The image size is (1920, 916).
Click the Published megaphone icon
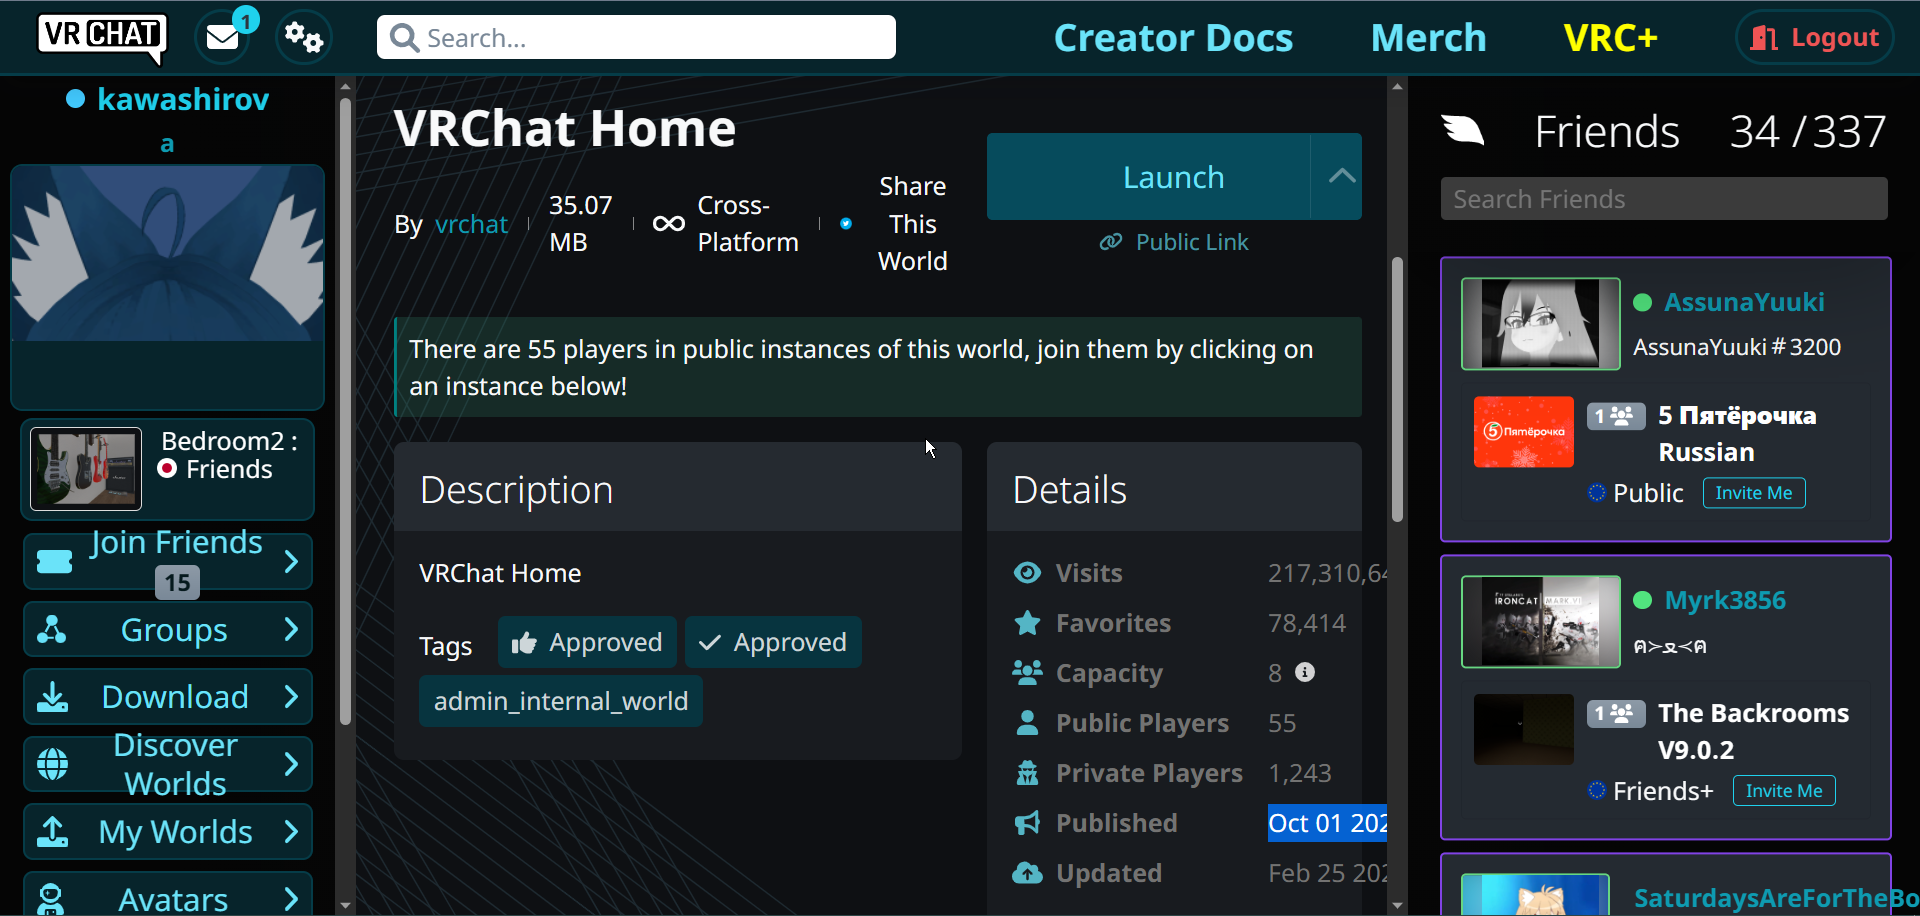pos(1027,823)
